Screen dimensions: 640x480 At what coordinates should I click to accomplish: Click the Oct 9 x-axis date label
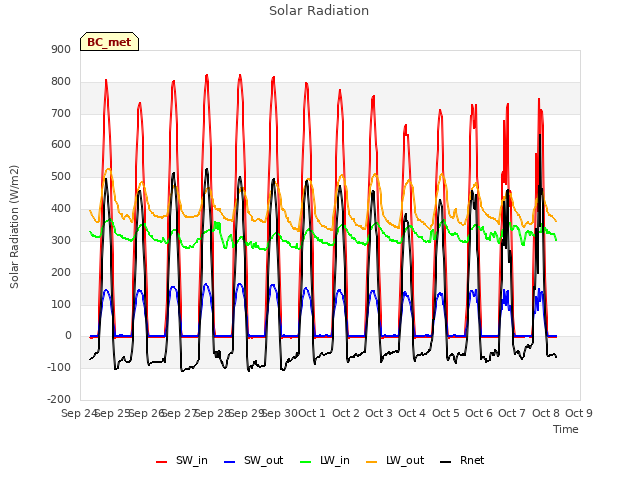point(579,413)
